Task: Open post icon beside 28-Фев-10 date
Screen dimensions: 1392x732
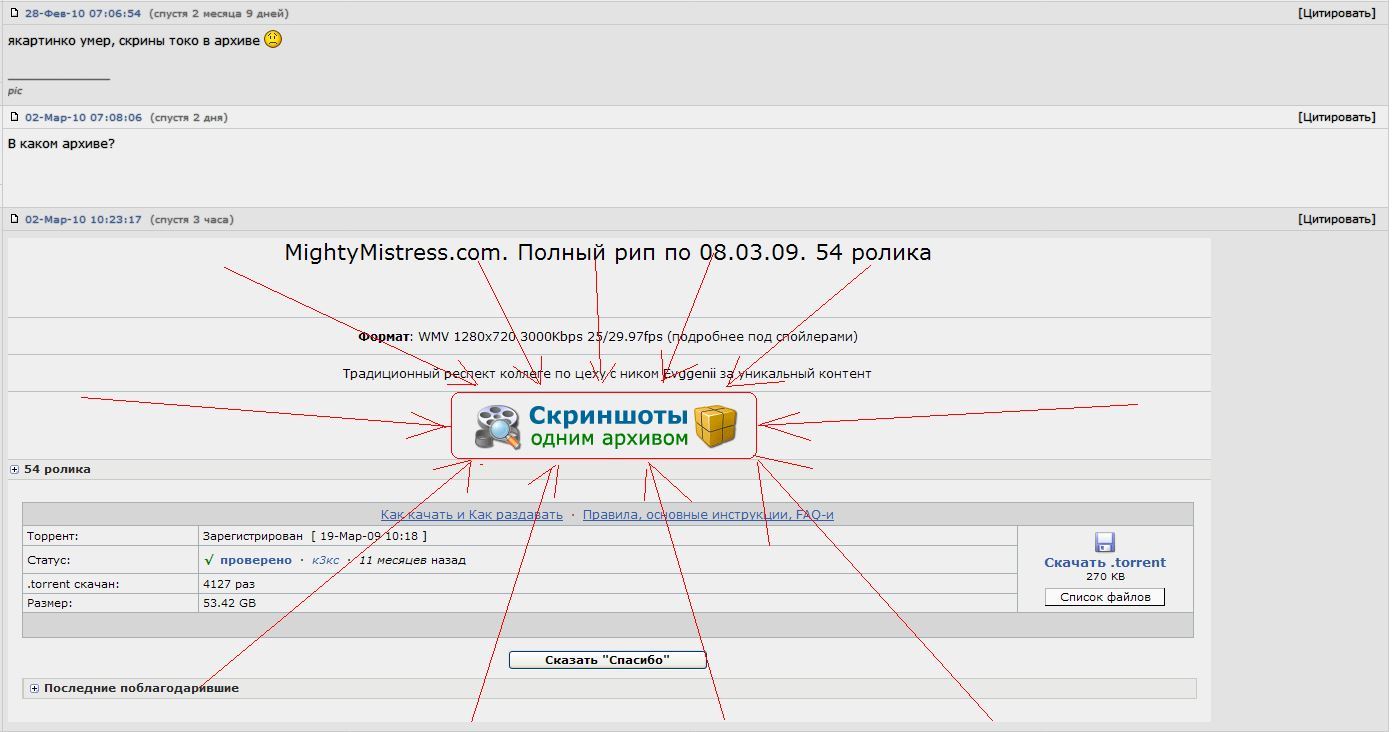Action: [14, 13]
